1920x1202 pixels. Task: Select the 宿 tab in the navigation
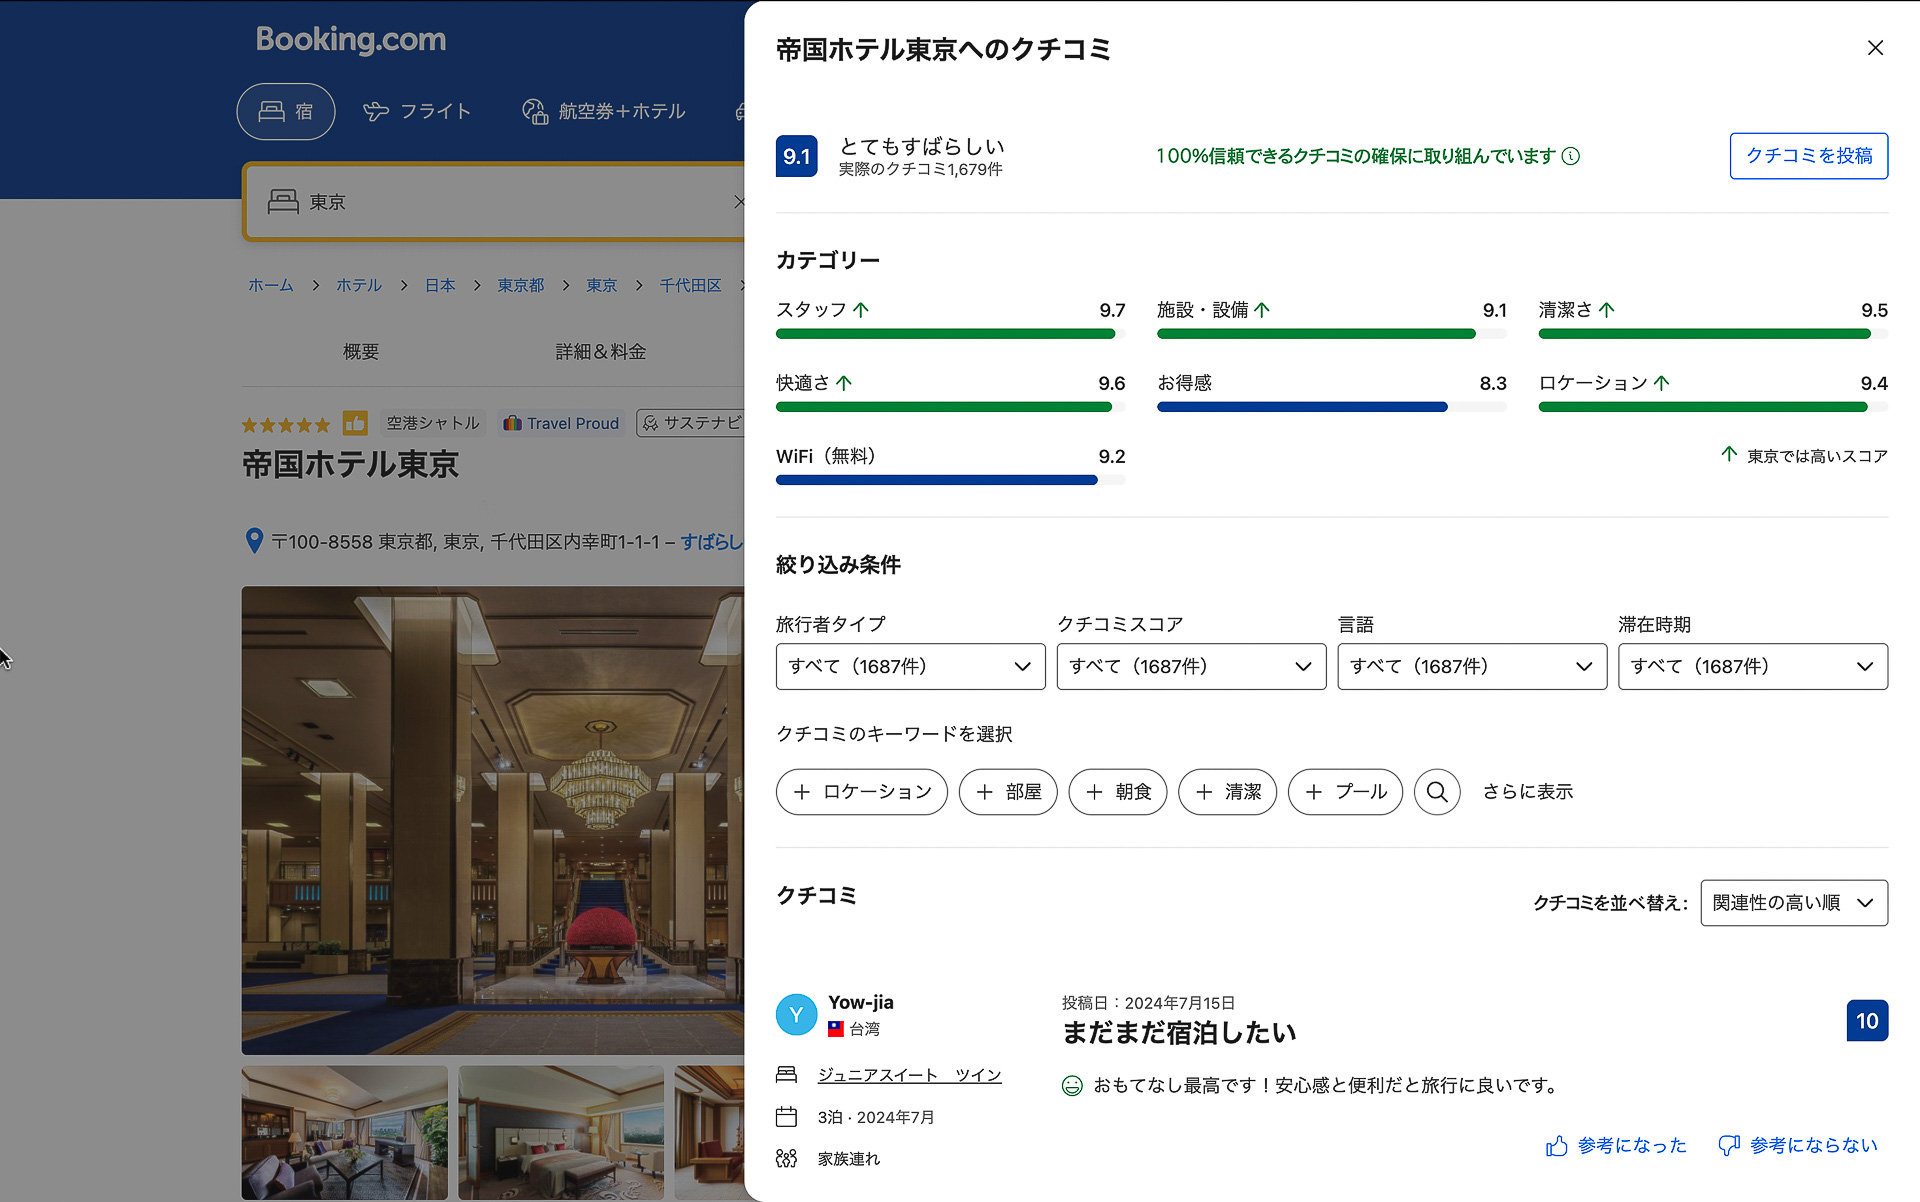[x=286, y=111]
